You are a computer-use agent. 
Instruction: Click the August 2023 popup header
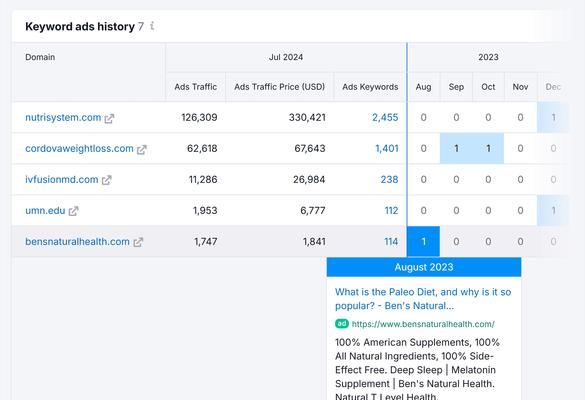tap(424, 267)
